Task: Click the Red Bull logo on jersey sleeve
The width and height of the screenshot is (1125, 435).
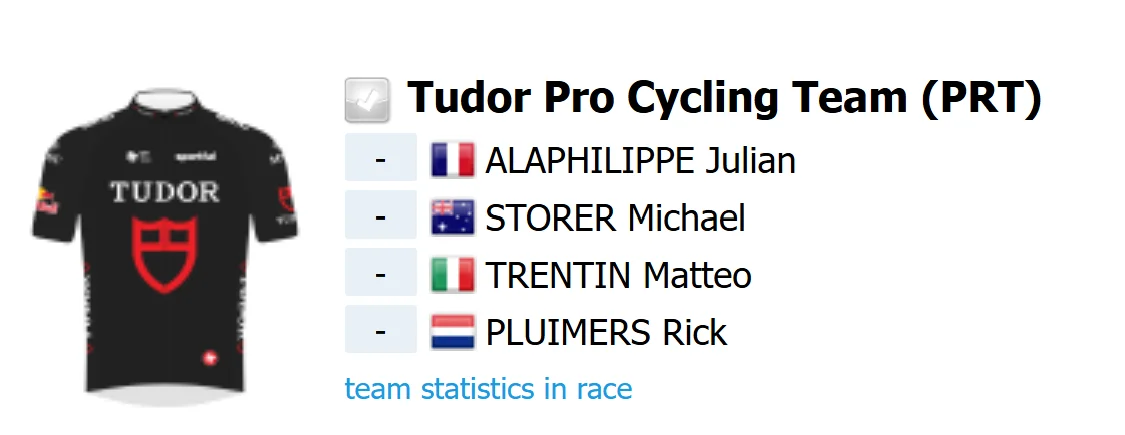Action: pyautogui.click(x=47, y=202)
